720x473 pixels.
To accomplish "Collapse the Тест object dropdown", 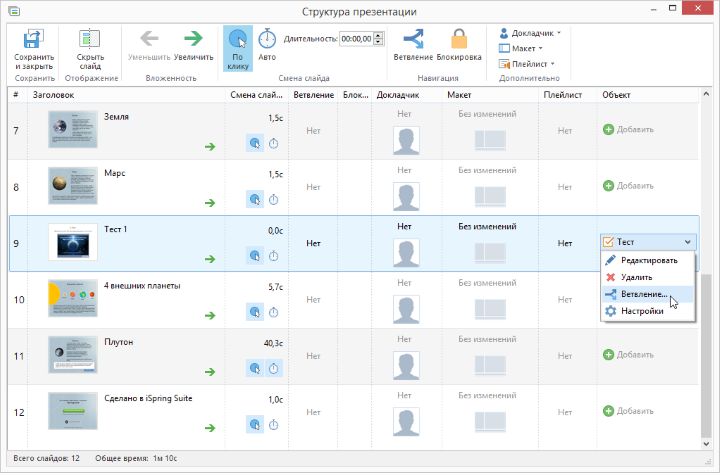I will [687, 242].
